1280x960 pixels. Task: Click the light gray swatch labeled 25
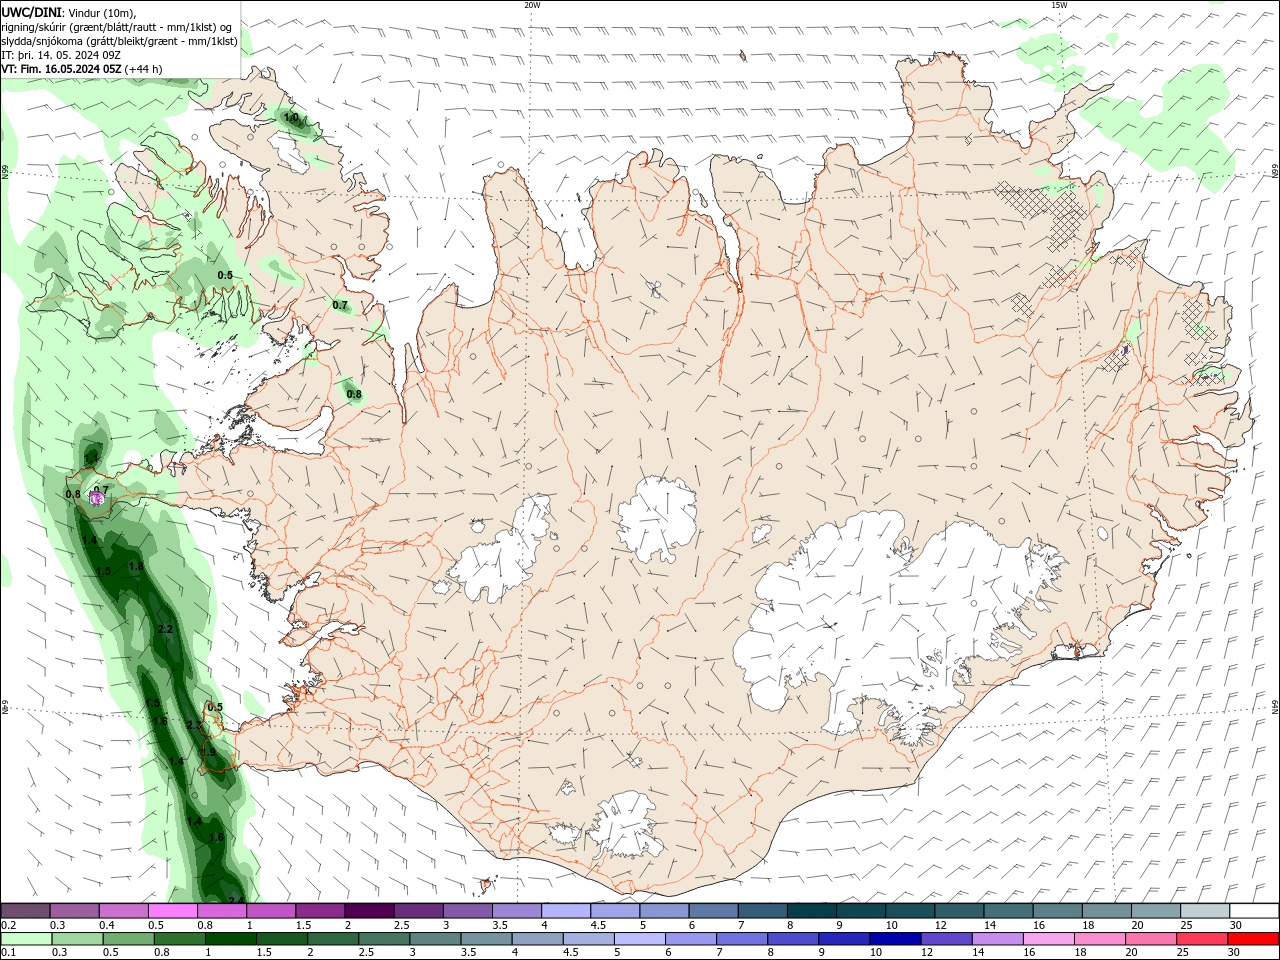[x=1204, y=911]
